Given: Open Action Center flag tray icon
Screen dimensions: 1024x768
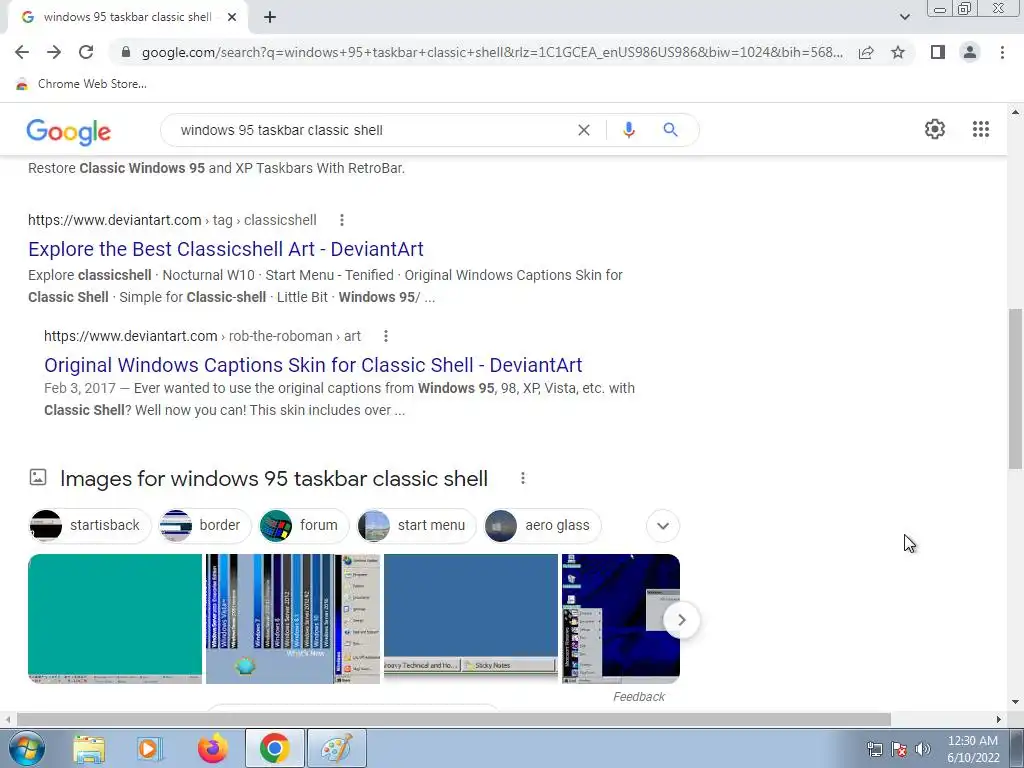Looking at the screenshot, I should (899, 749).
